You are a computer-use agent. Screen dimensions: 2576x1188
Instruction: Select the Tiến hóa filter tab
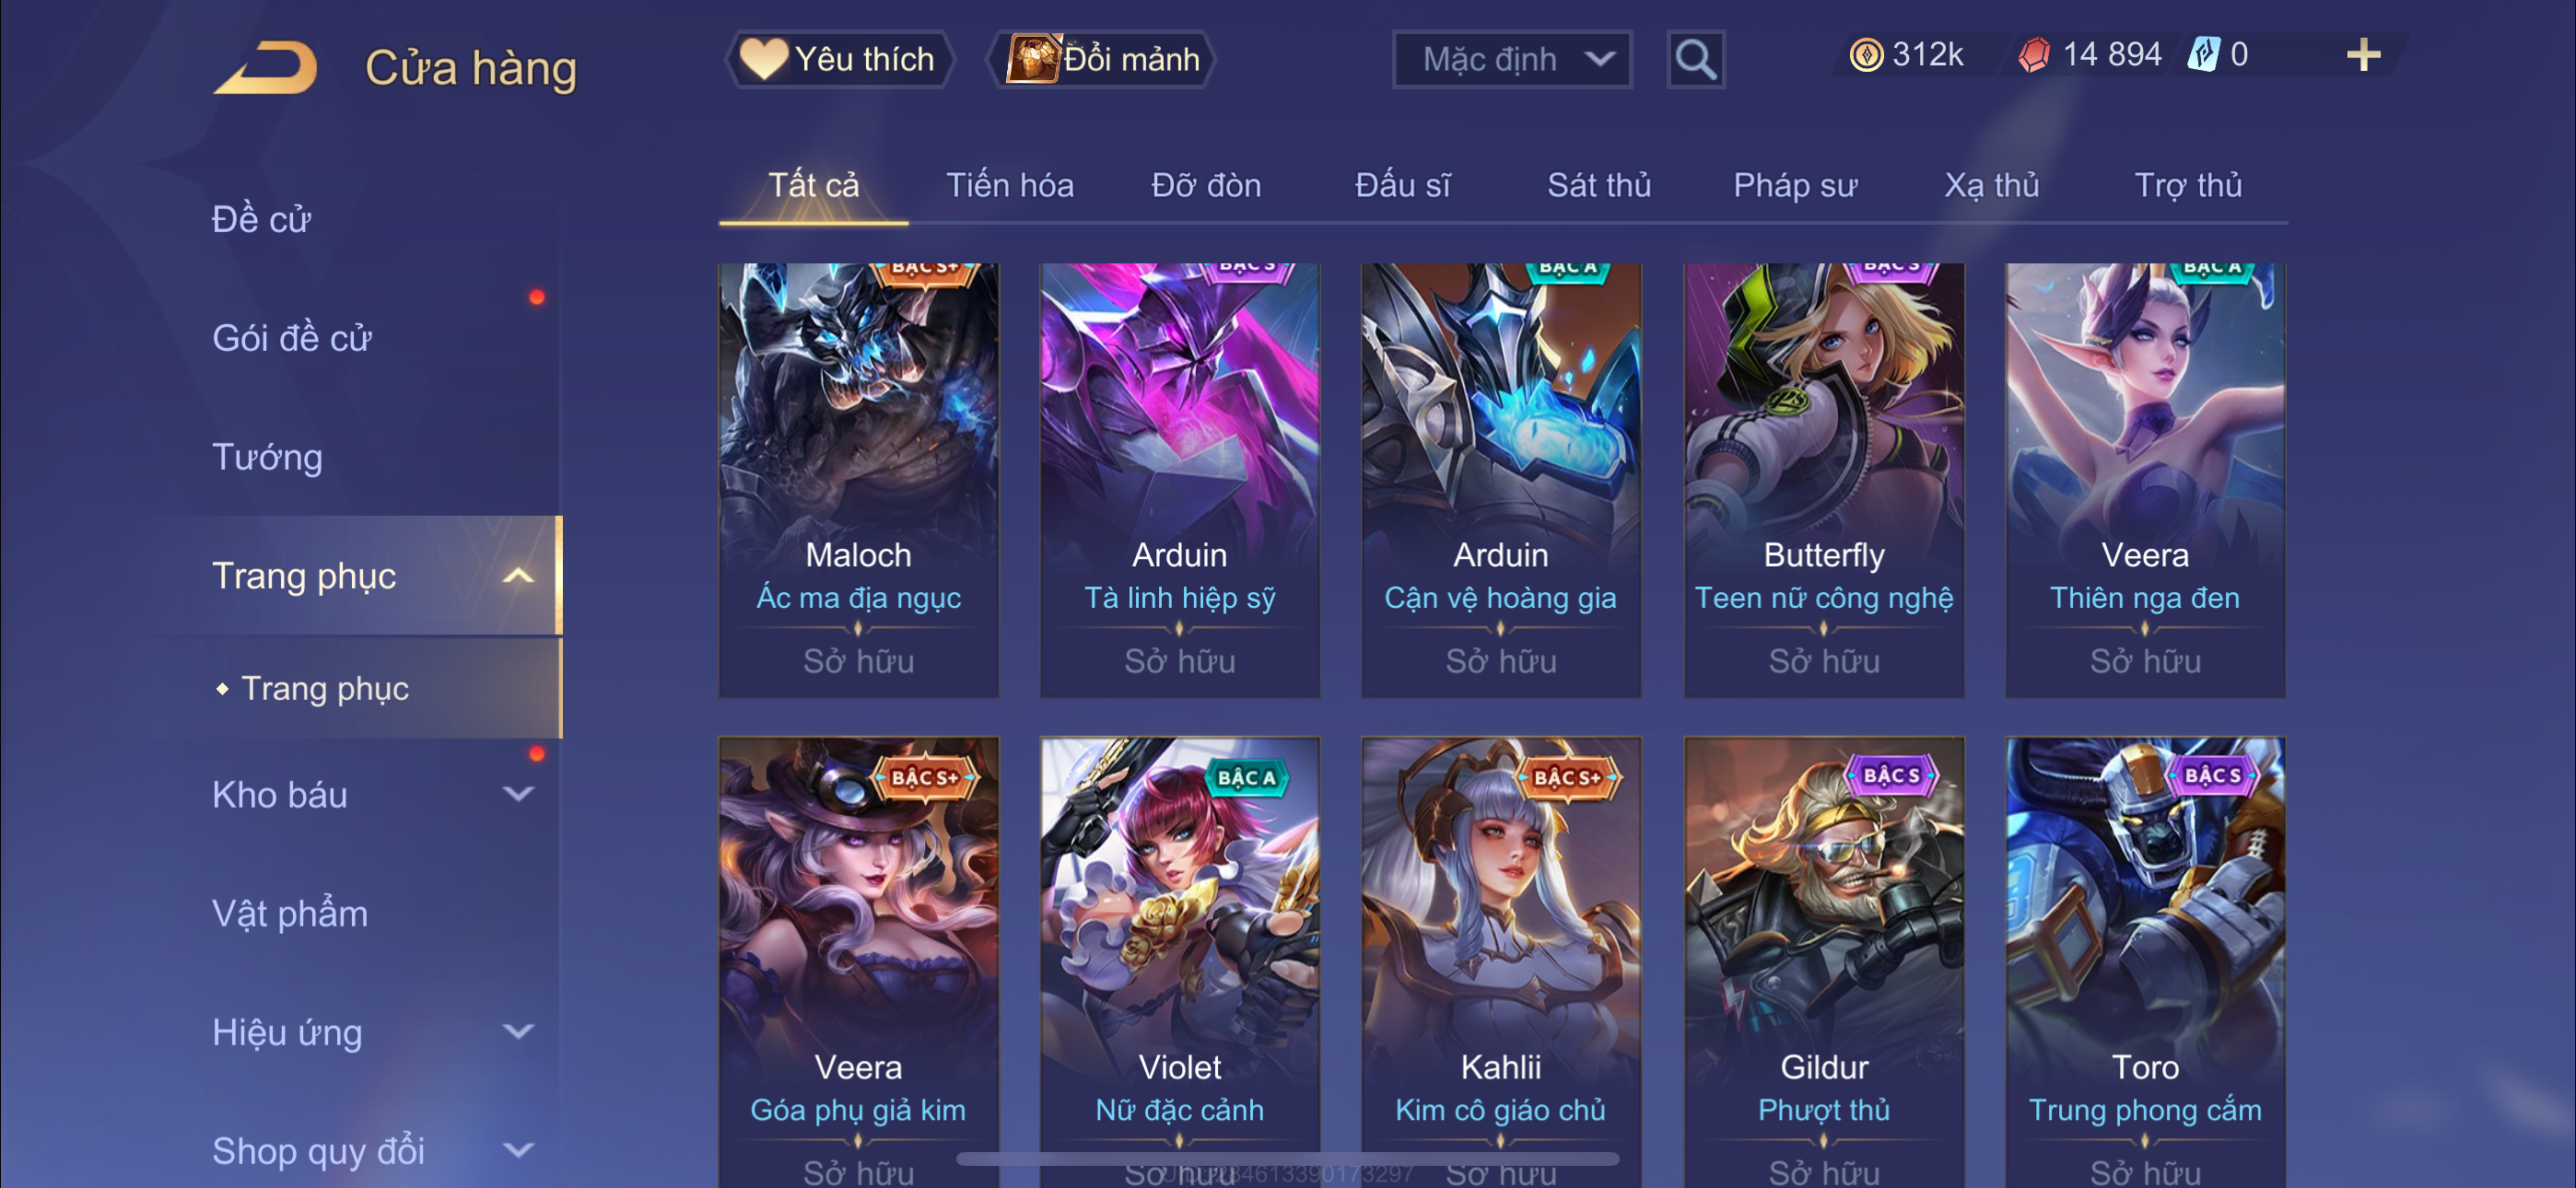click(1010, 185)
